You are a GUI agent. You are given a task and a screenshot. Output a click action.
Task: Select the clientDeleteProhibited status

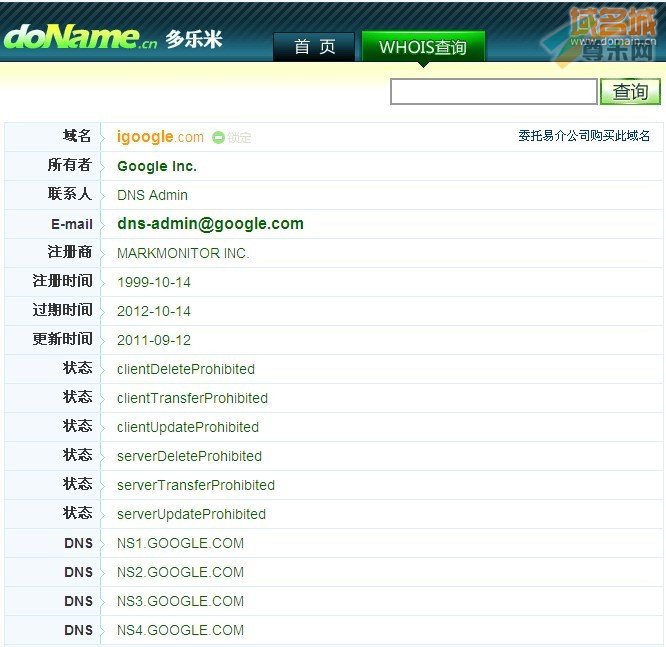click(x=186, y=369)
